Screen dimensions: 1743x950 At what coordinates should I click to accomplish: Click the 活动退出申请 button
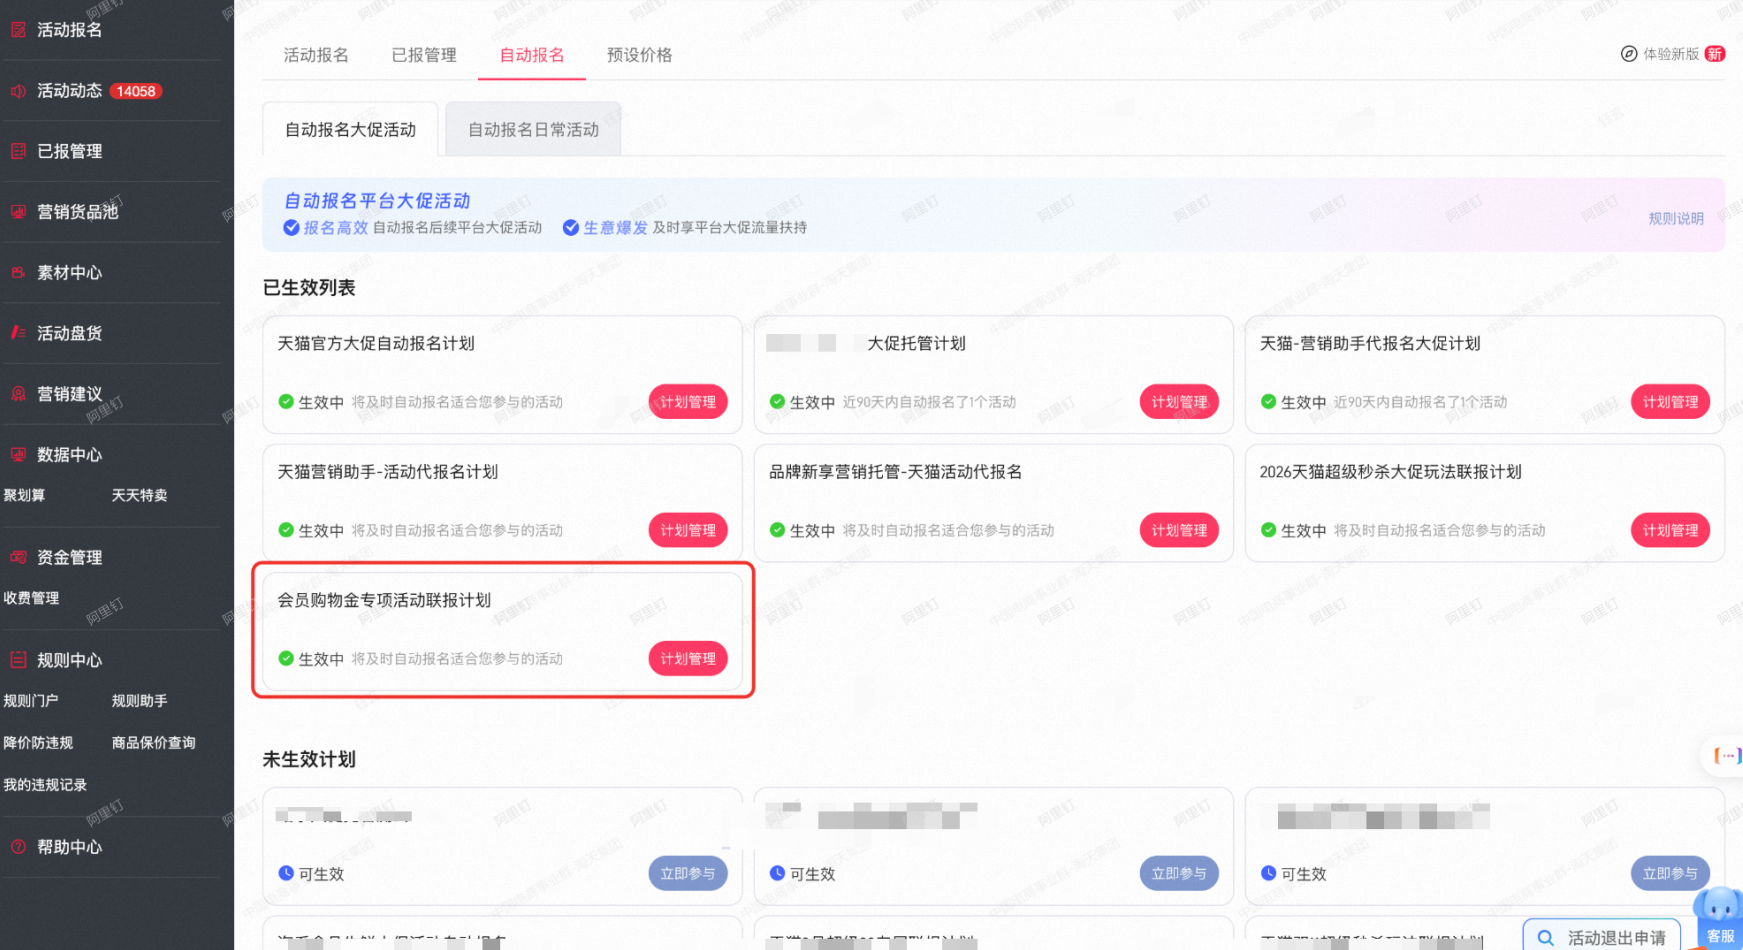pyautogui.click(x=1602, y=937)
